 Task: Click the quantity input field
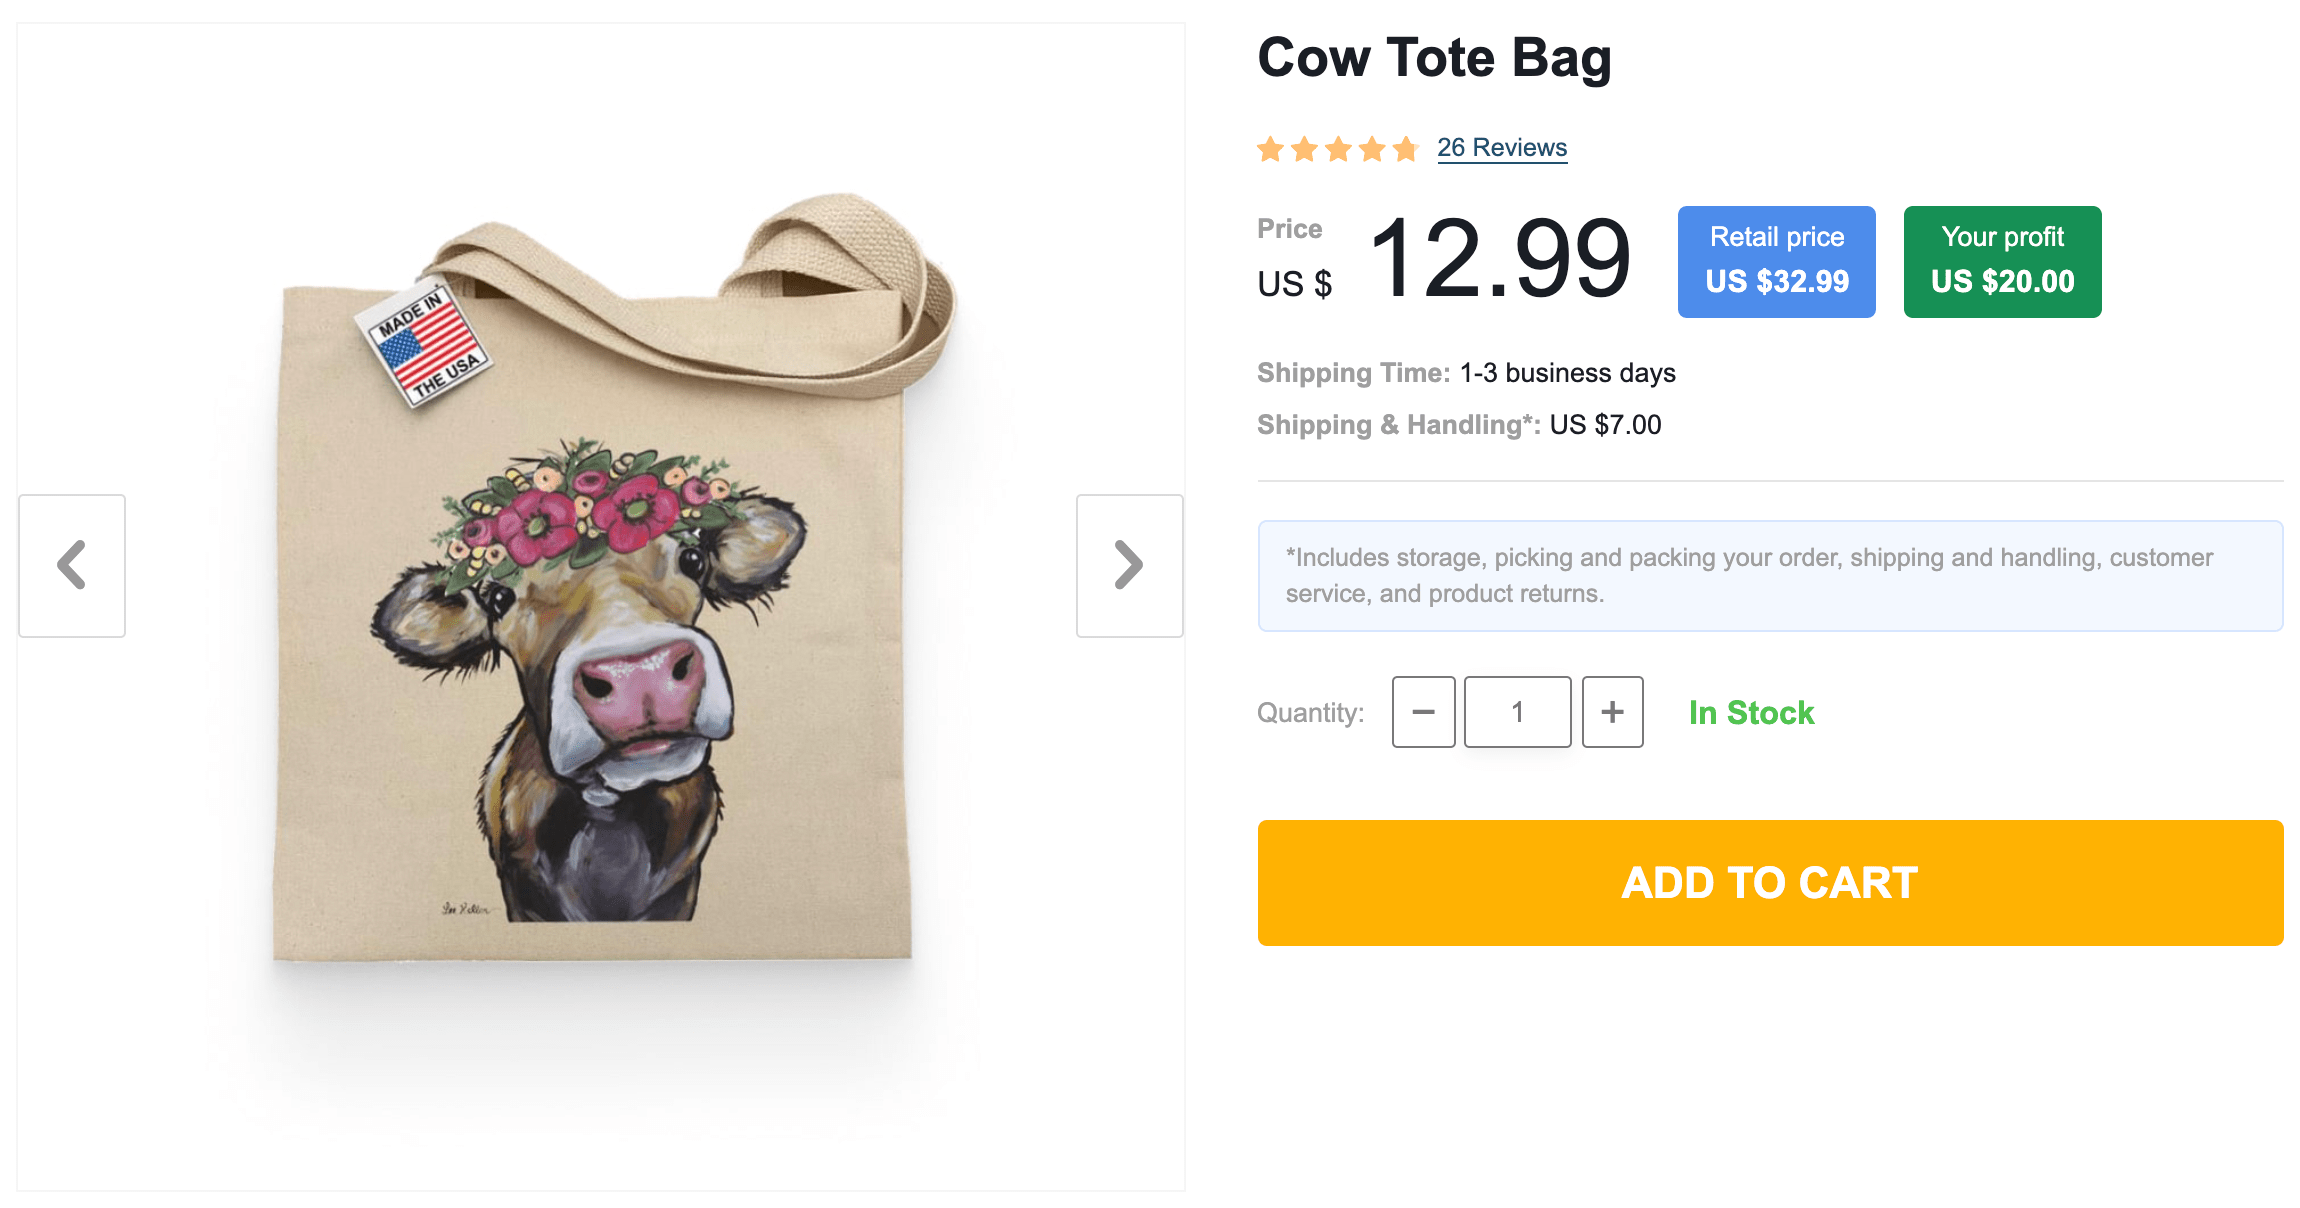1517,712
